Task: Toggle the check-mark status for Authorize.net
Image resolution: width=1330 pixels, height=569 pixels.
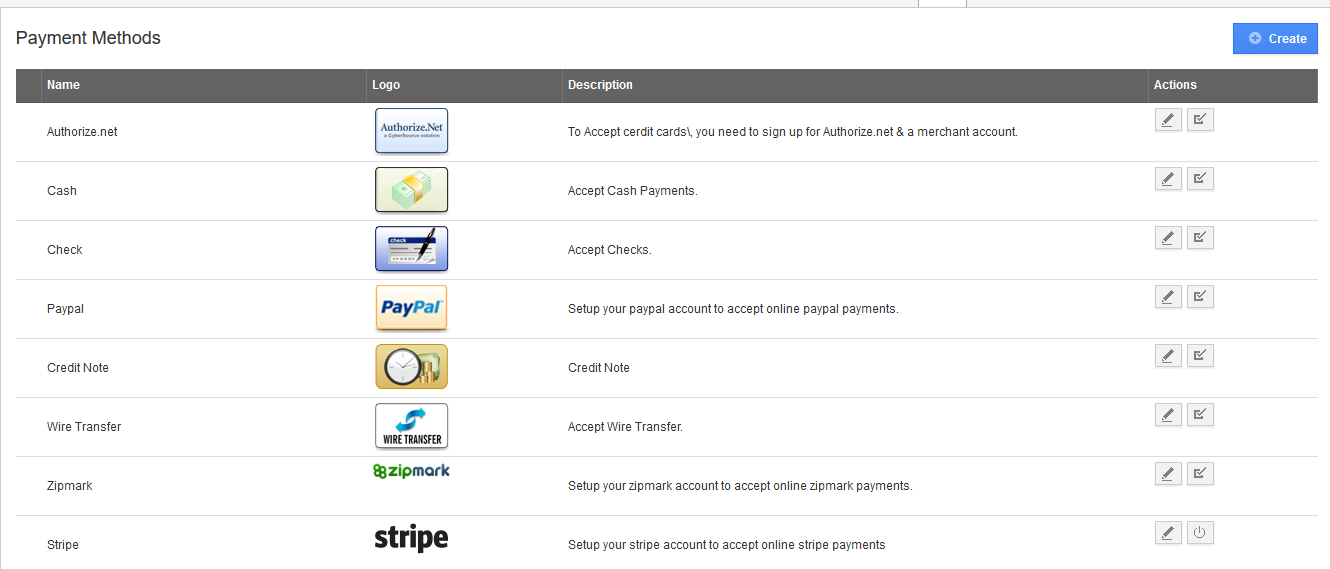Action: 1200,120
